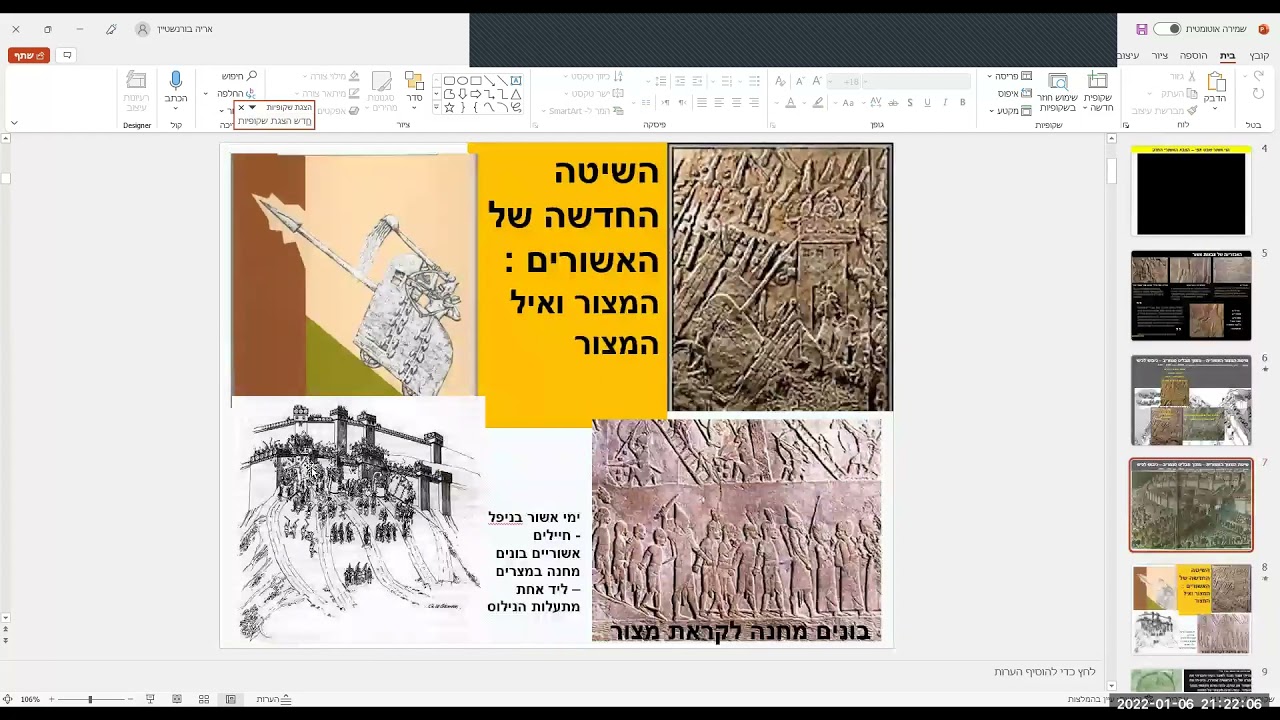Screen dimensions: 1280x720
Task: Toggle Strikethrough formatting
Action: 893,102
